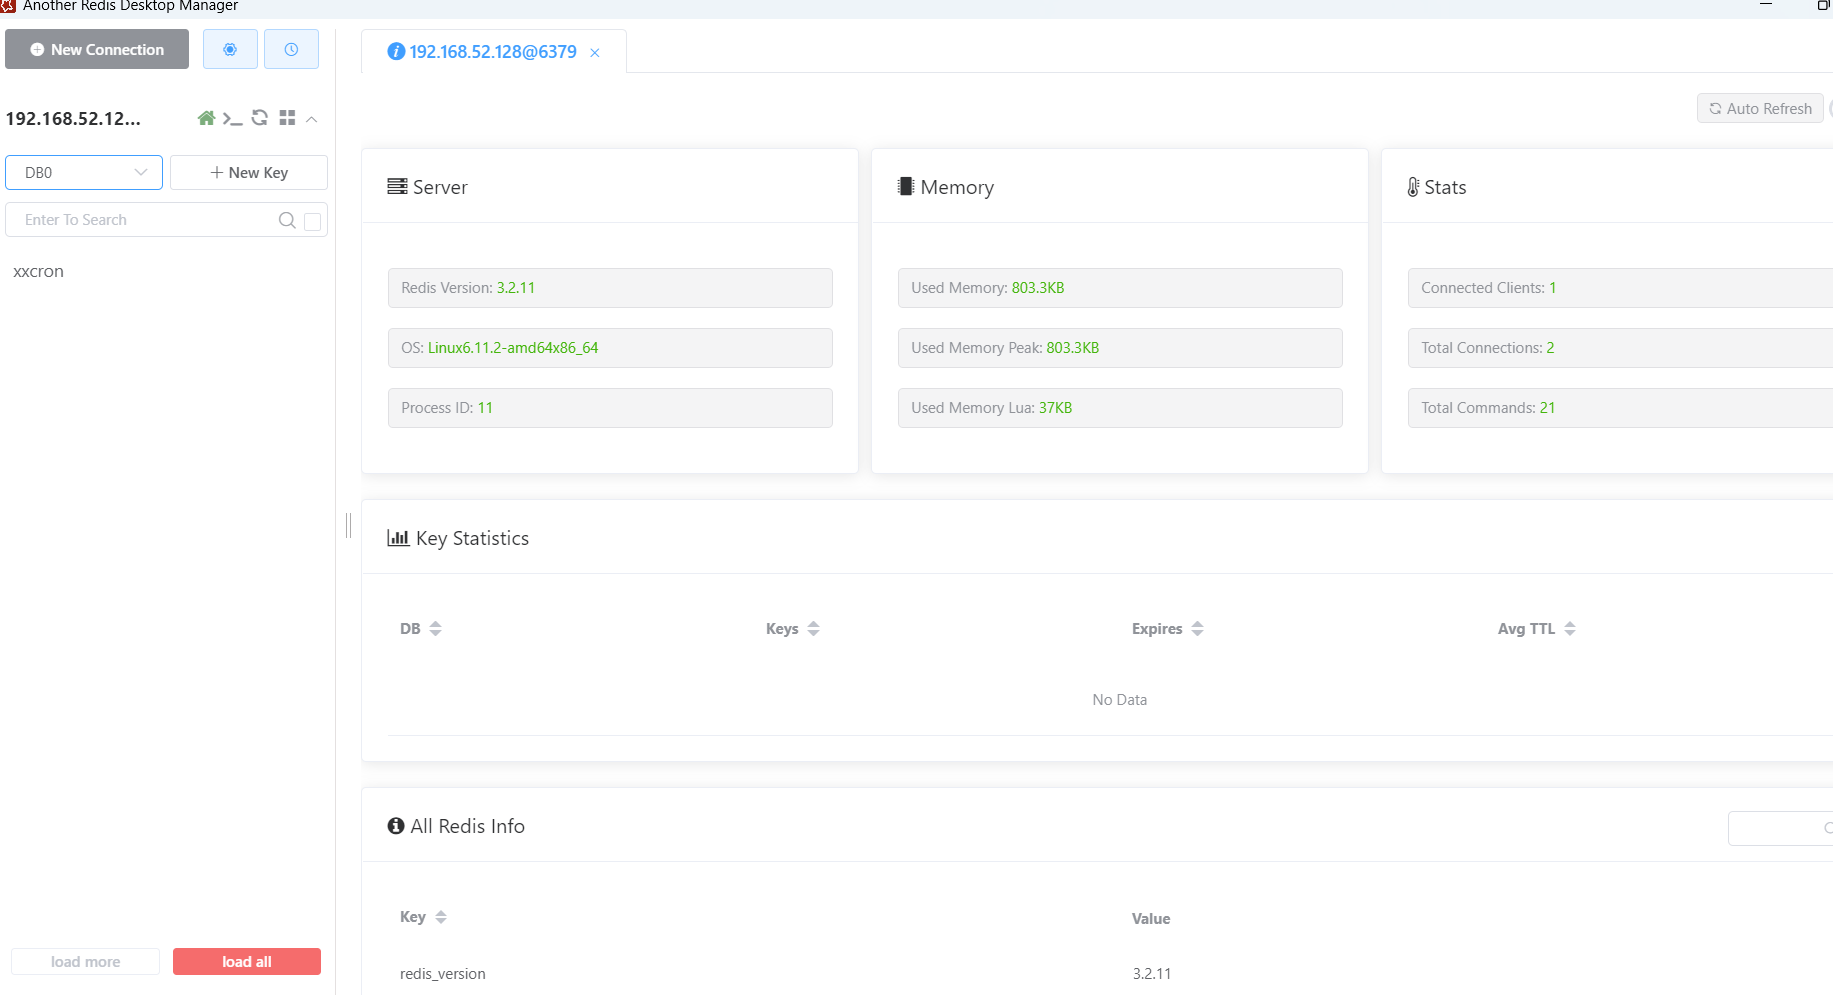Click the search magnifier icon in the key filter

tap(287, 220)
